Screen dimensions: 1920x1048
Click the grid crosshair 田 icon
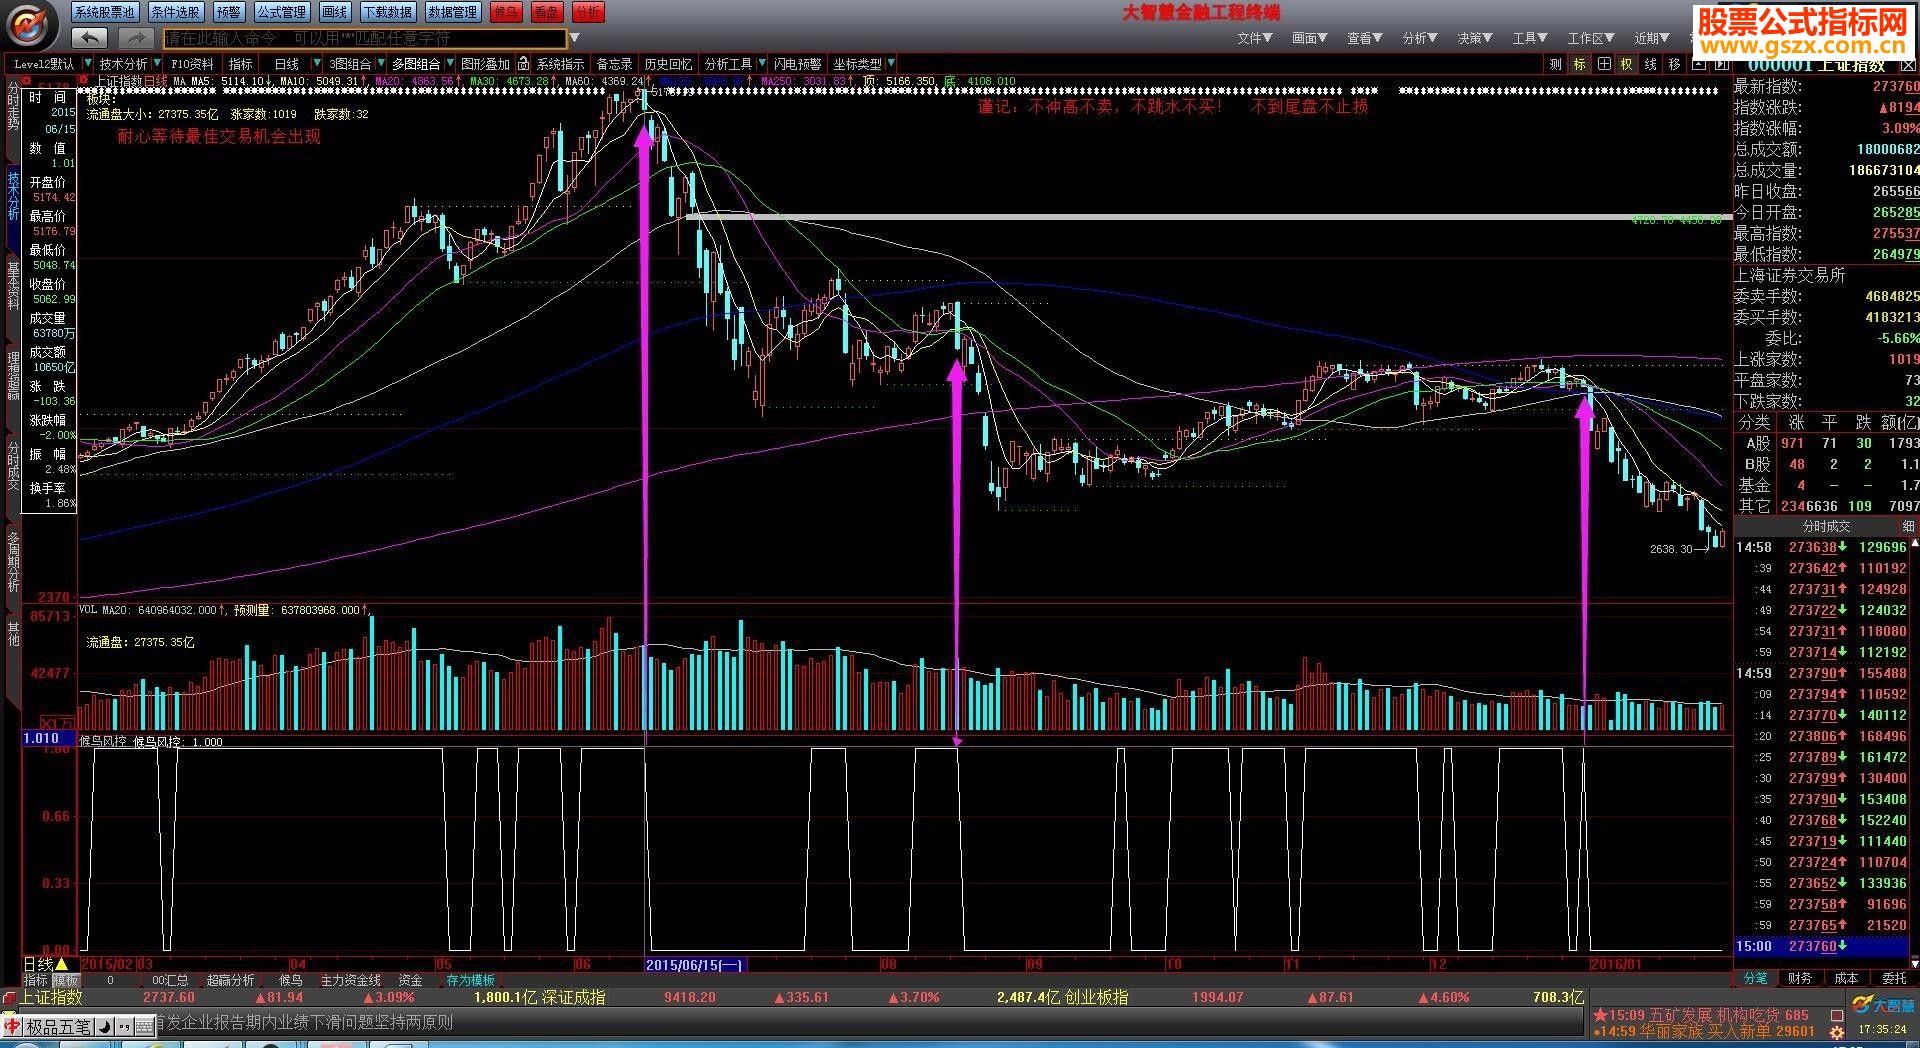point(1603,64)
